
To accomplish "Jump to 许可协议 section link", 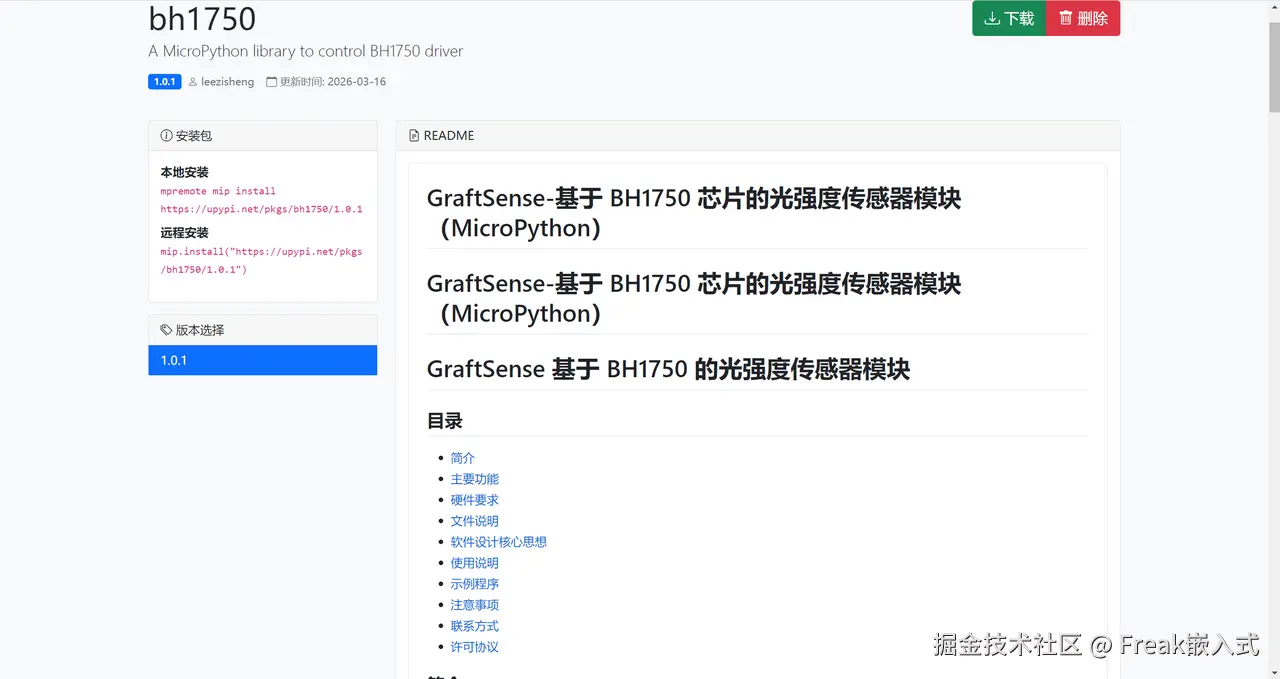I will (x=474, y=647).
